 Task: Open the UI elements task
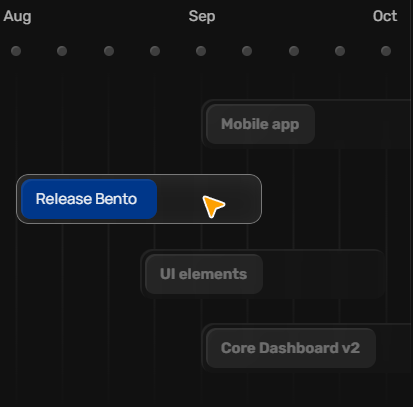coord(204,274)
